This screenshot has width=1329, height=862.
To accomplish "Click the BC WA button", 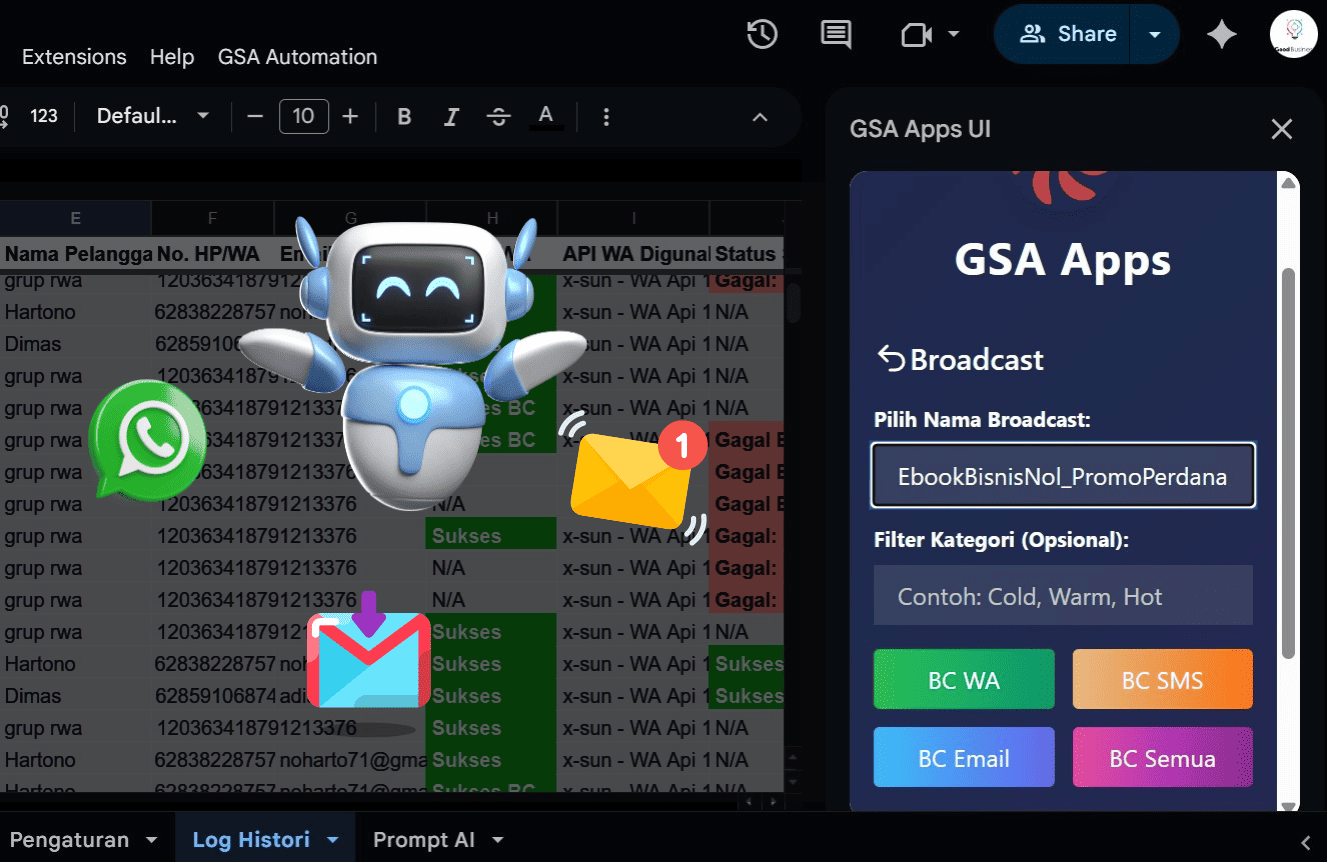I will click(964, 680).
